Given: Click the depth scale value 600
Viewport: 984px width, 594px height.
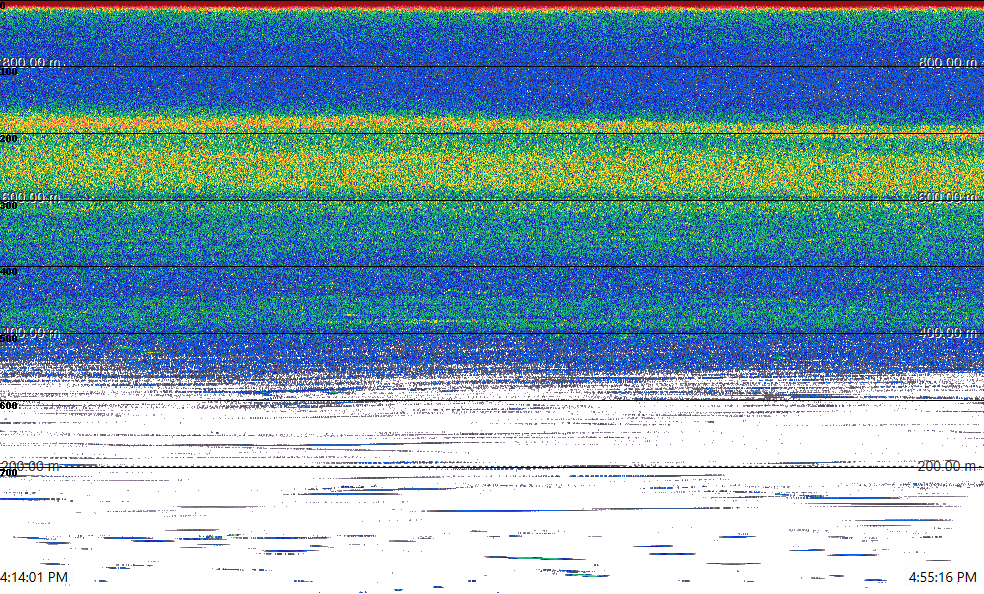Looking at the screenshot, I should (9, 406).
